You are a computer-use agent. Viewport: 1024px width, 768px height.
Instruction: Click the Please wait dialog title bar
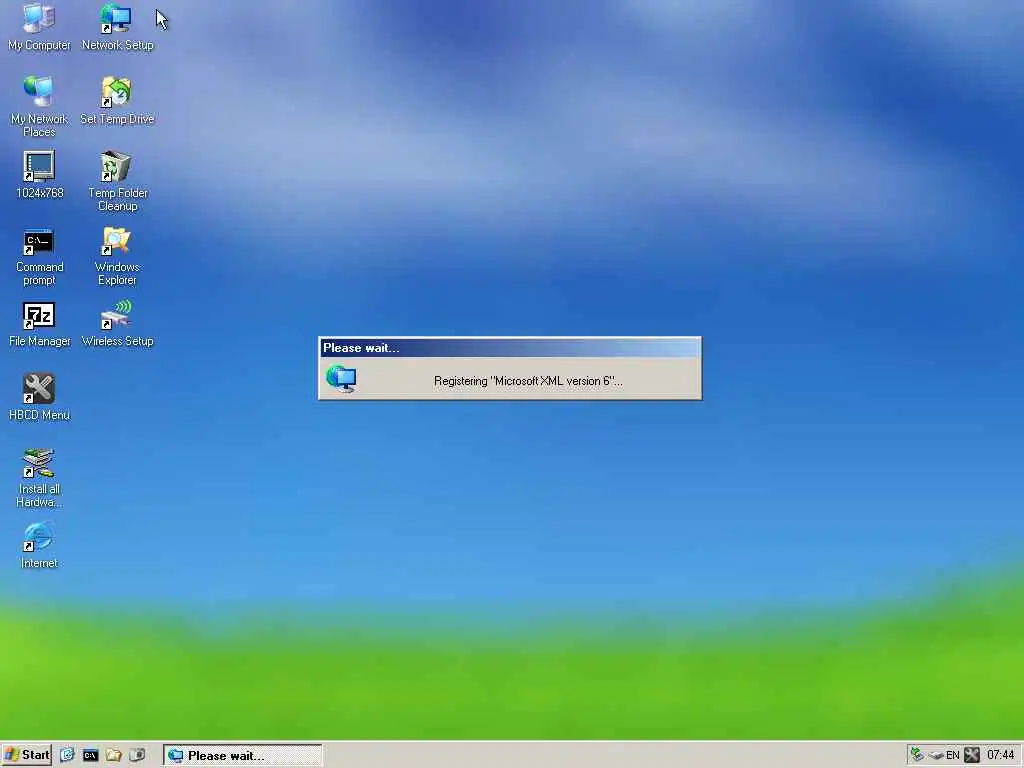(x=510, y=347)
